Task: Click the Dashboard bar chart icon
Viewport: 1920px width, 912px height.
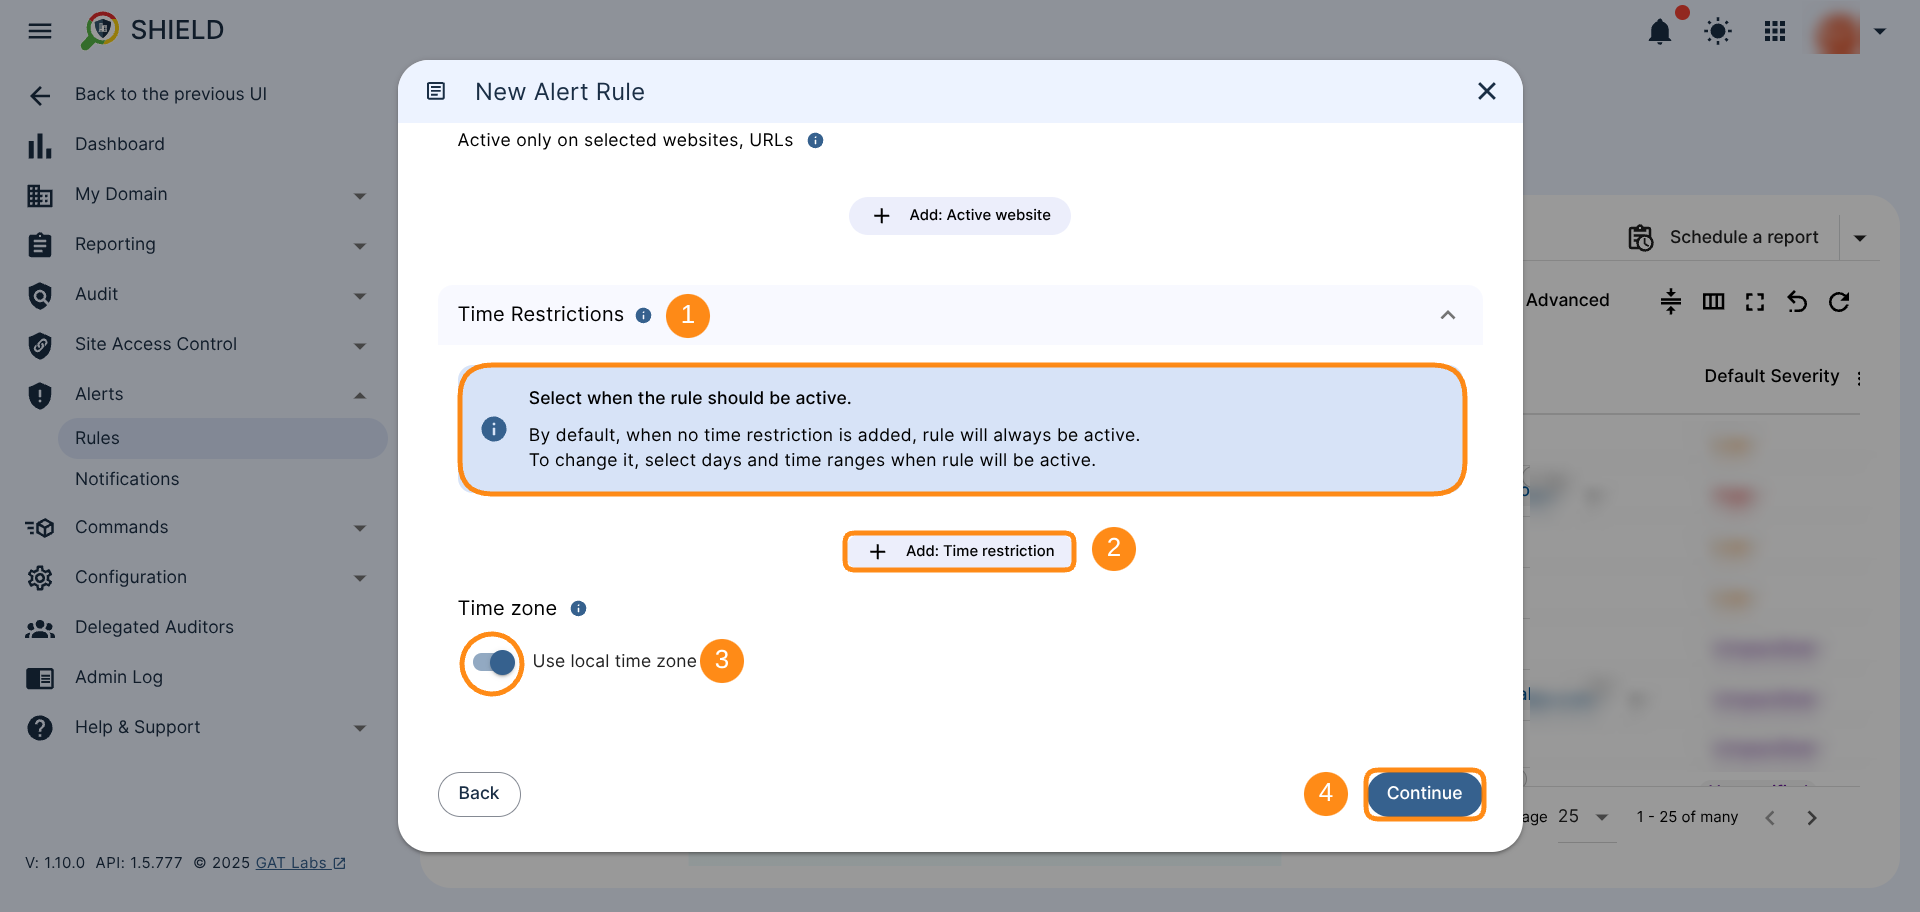Action: click(x=40, y=146)
